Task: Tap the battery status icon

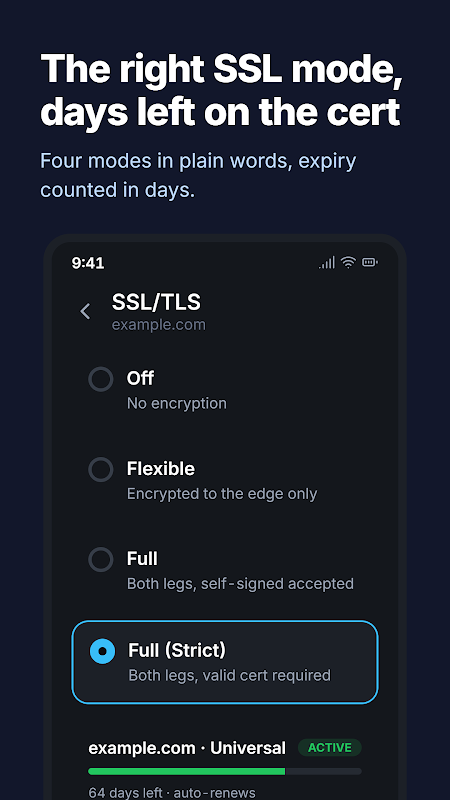Action: click(370, 263)
